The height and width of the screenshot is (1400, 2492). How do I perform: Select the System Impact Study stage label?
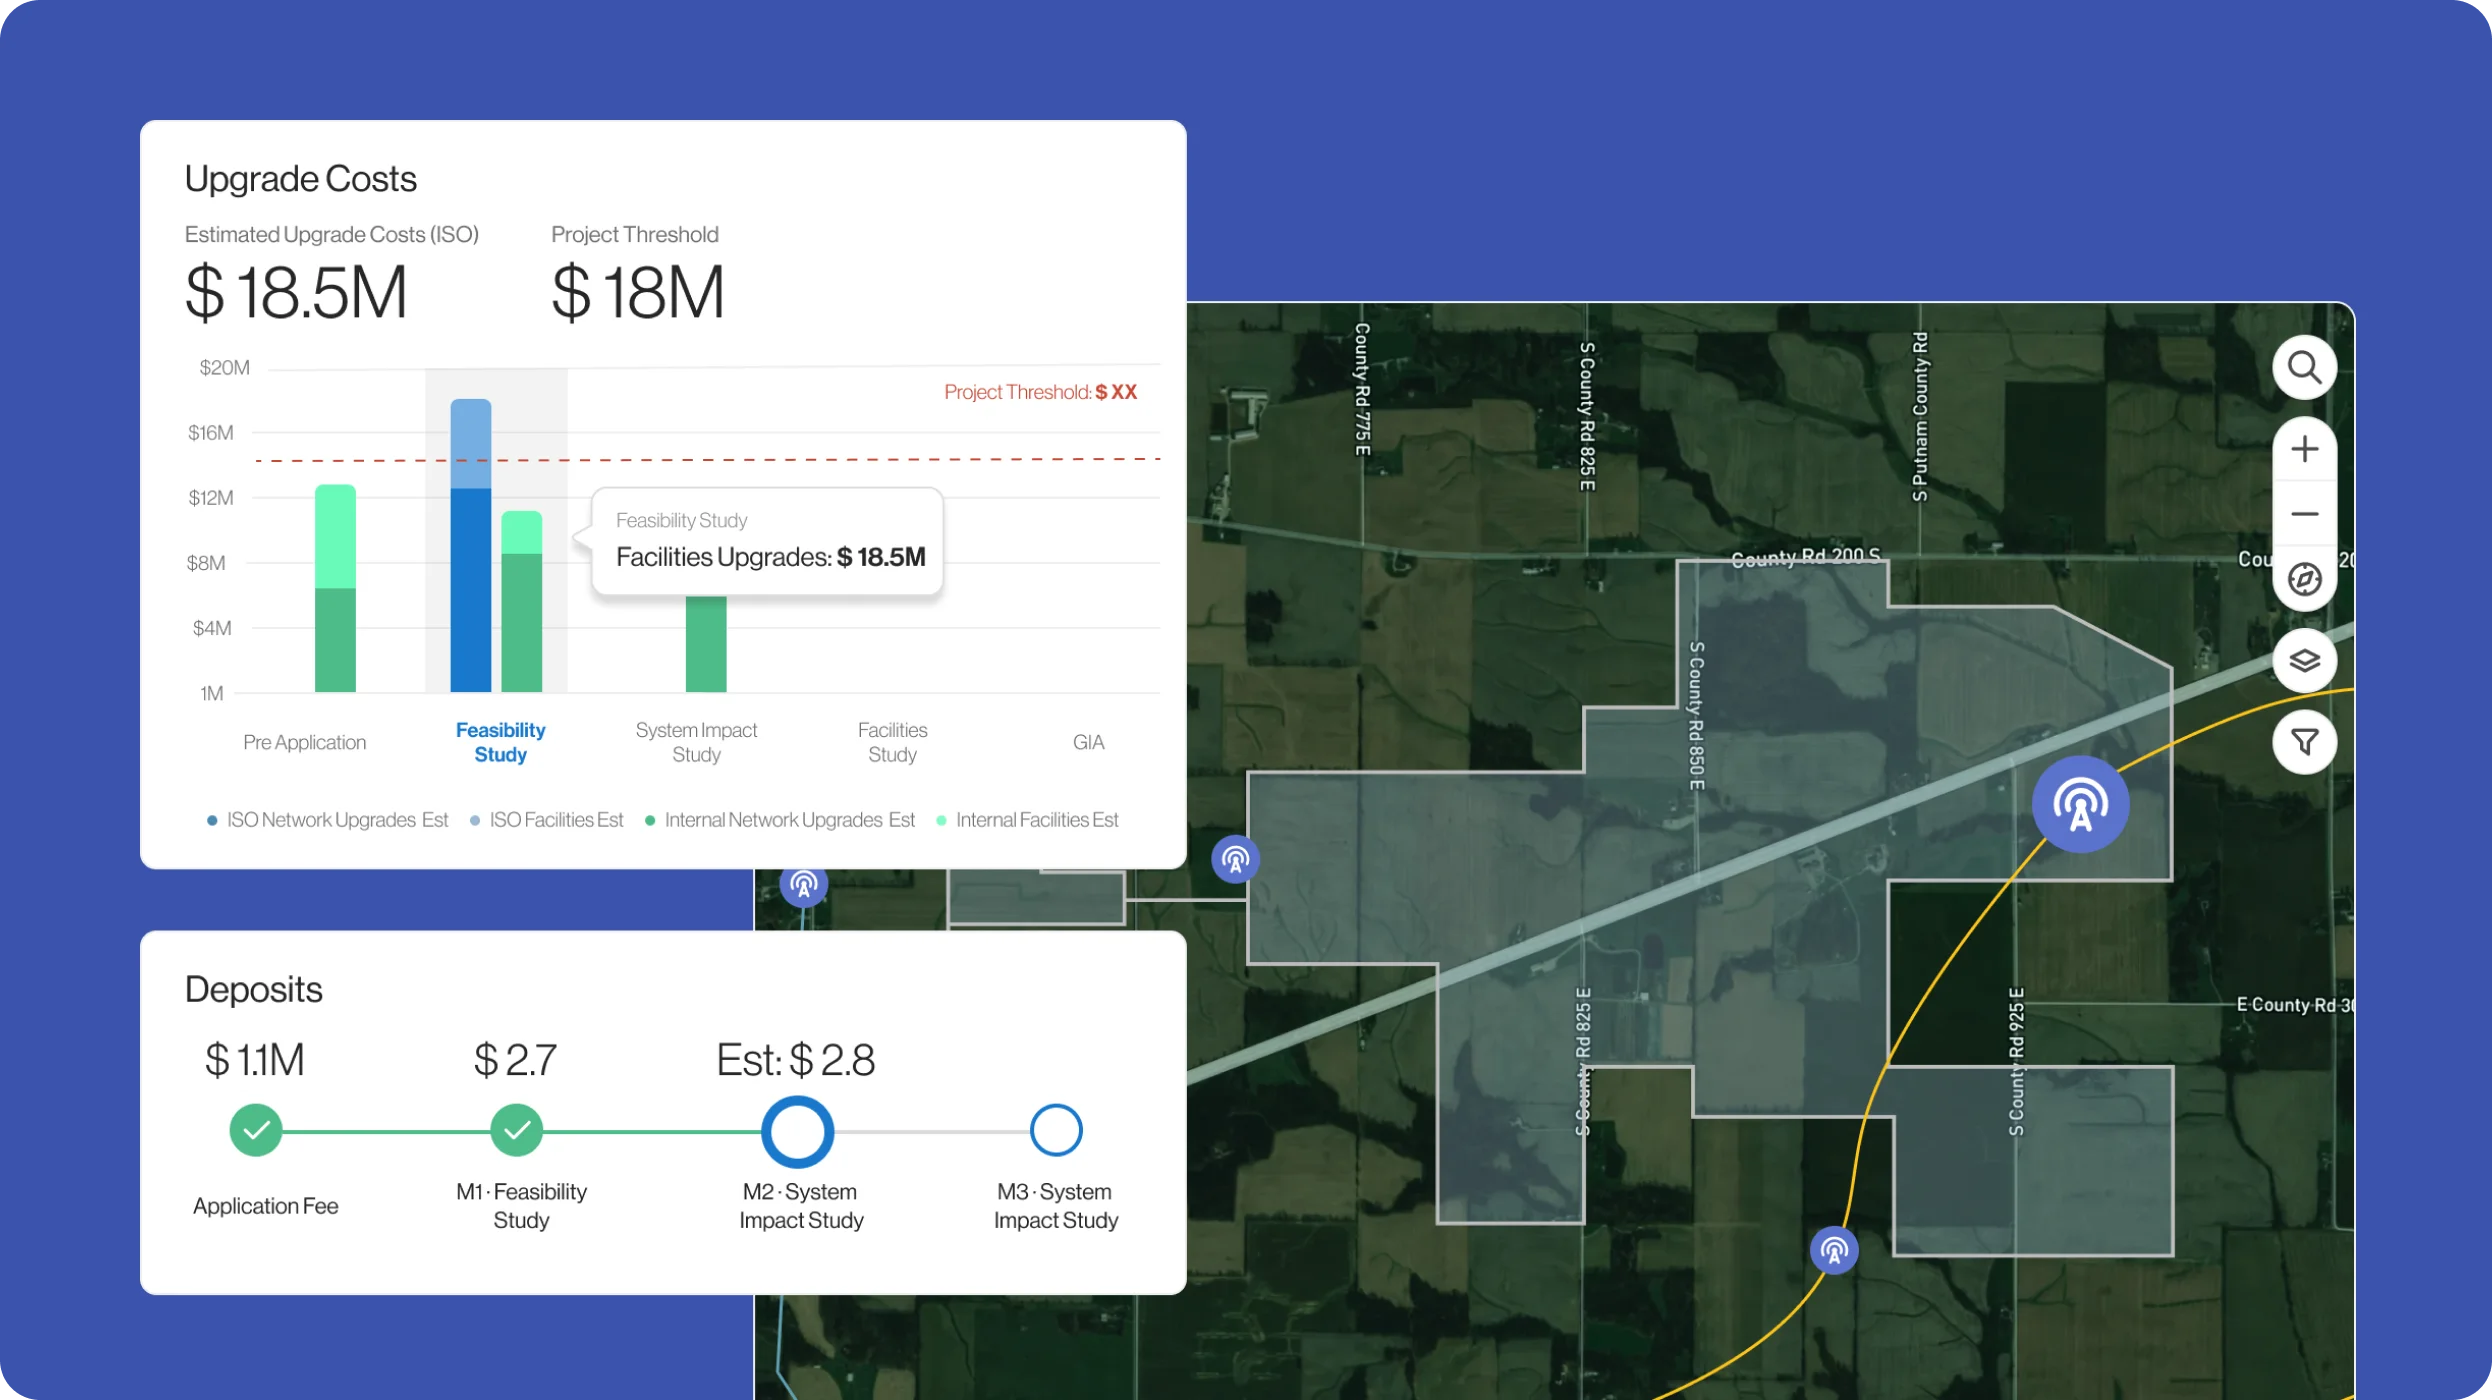(696, 742)
